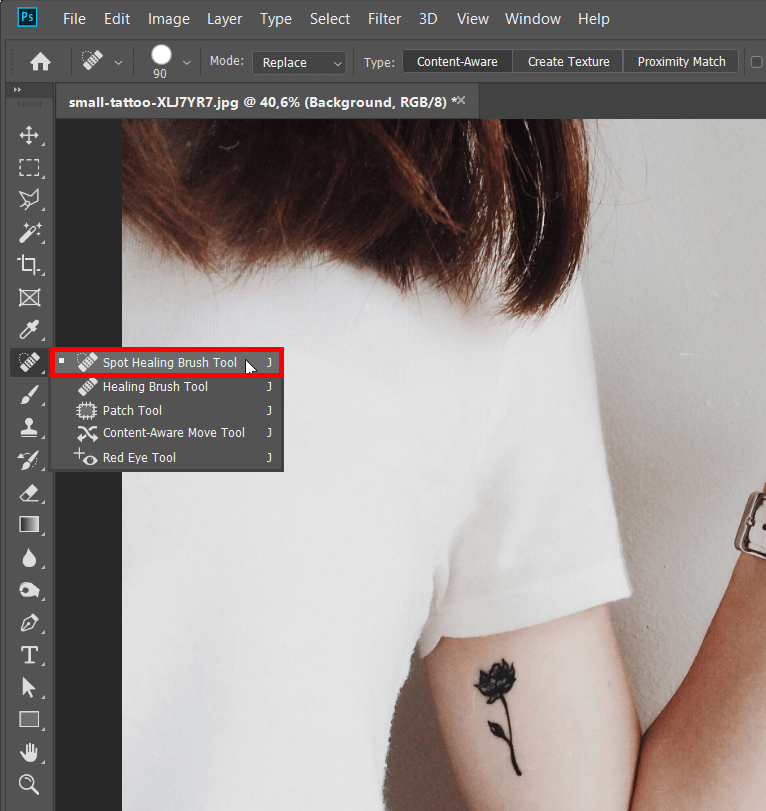The image size is (766, 811).
Task: Open the Mode dropdown set to Replace
Action: click(x=299, y=63)
